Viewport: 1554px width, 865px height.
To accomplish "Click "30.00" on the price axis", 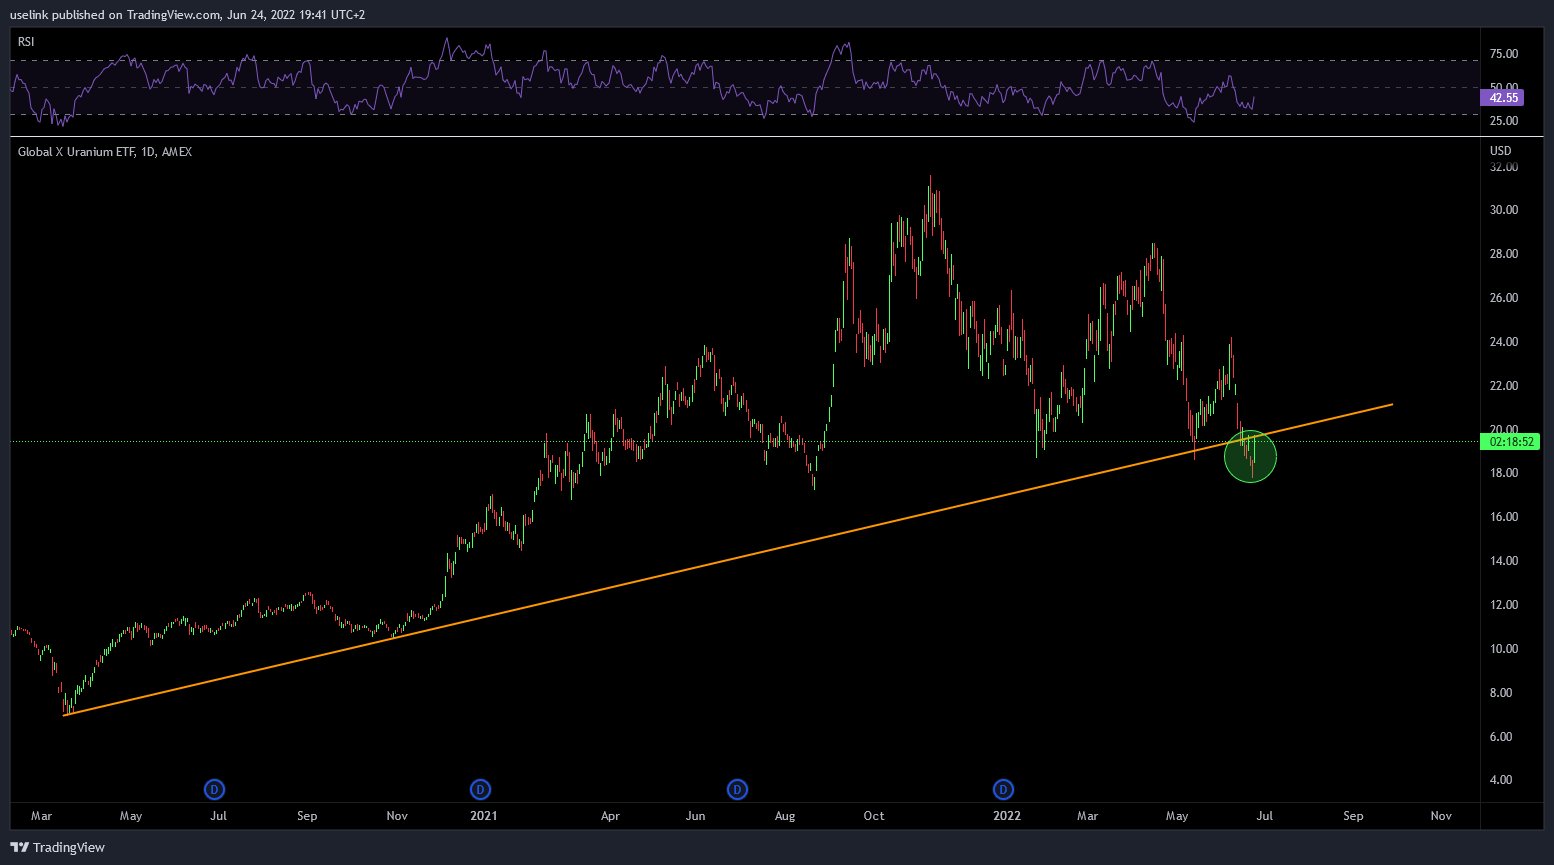I will coord(1503,210).
